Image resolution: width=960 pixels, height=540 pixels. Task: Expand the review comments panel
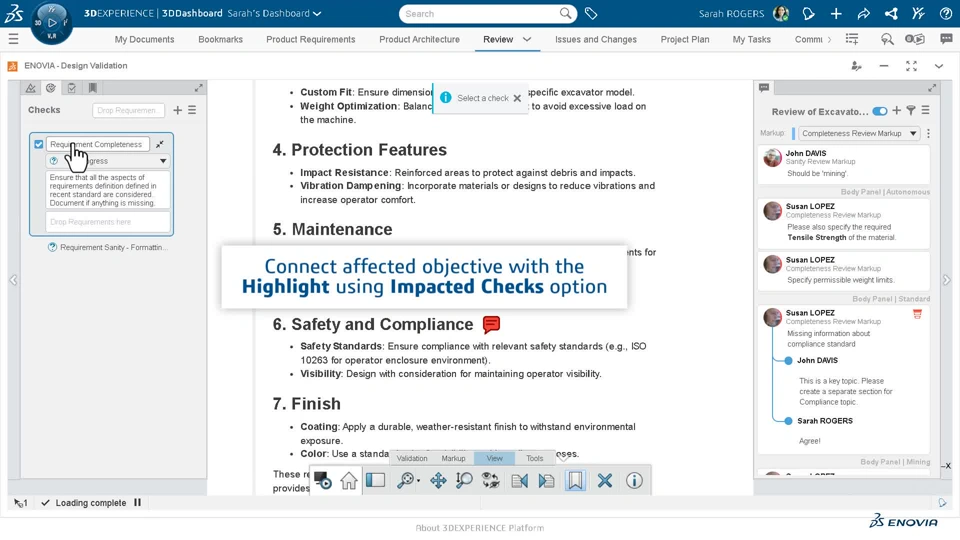pos(932,88)
